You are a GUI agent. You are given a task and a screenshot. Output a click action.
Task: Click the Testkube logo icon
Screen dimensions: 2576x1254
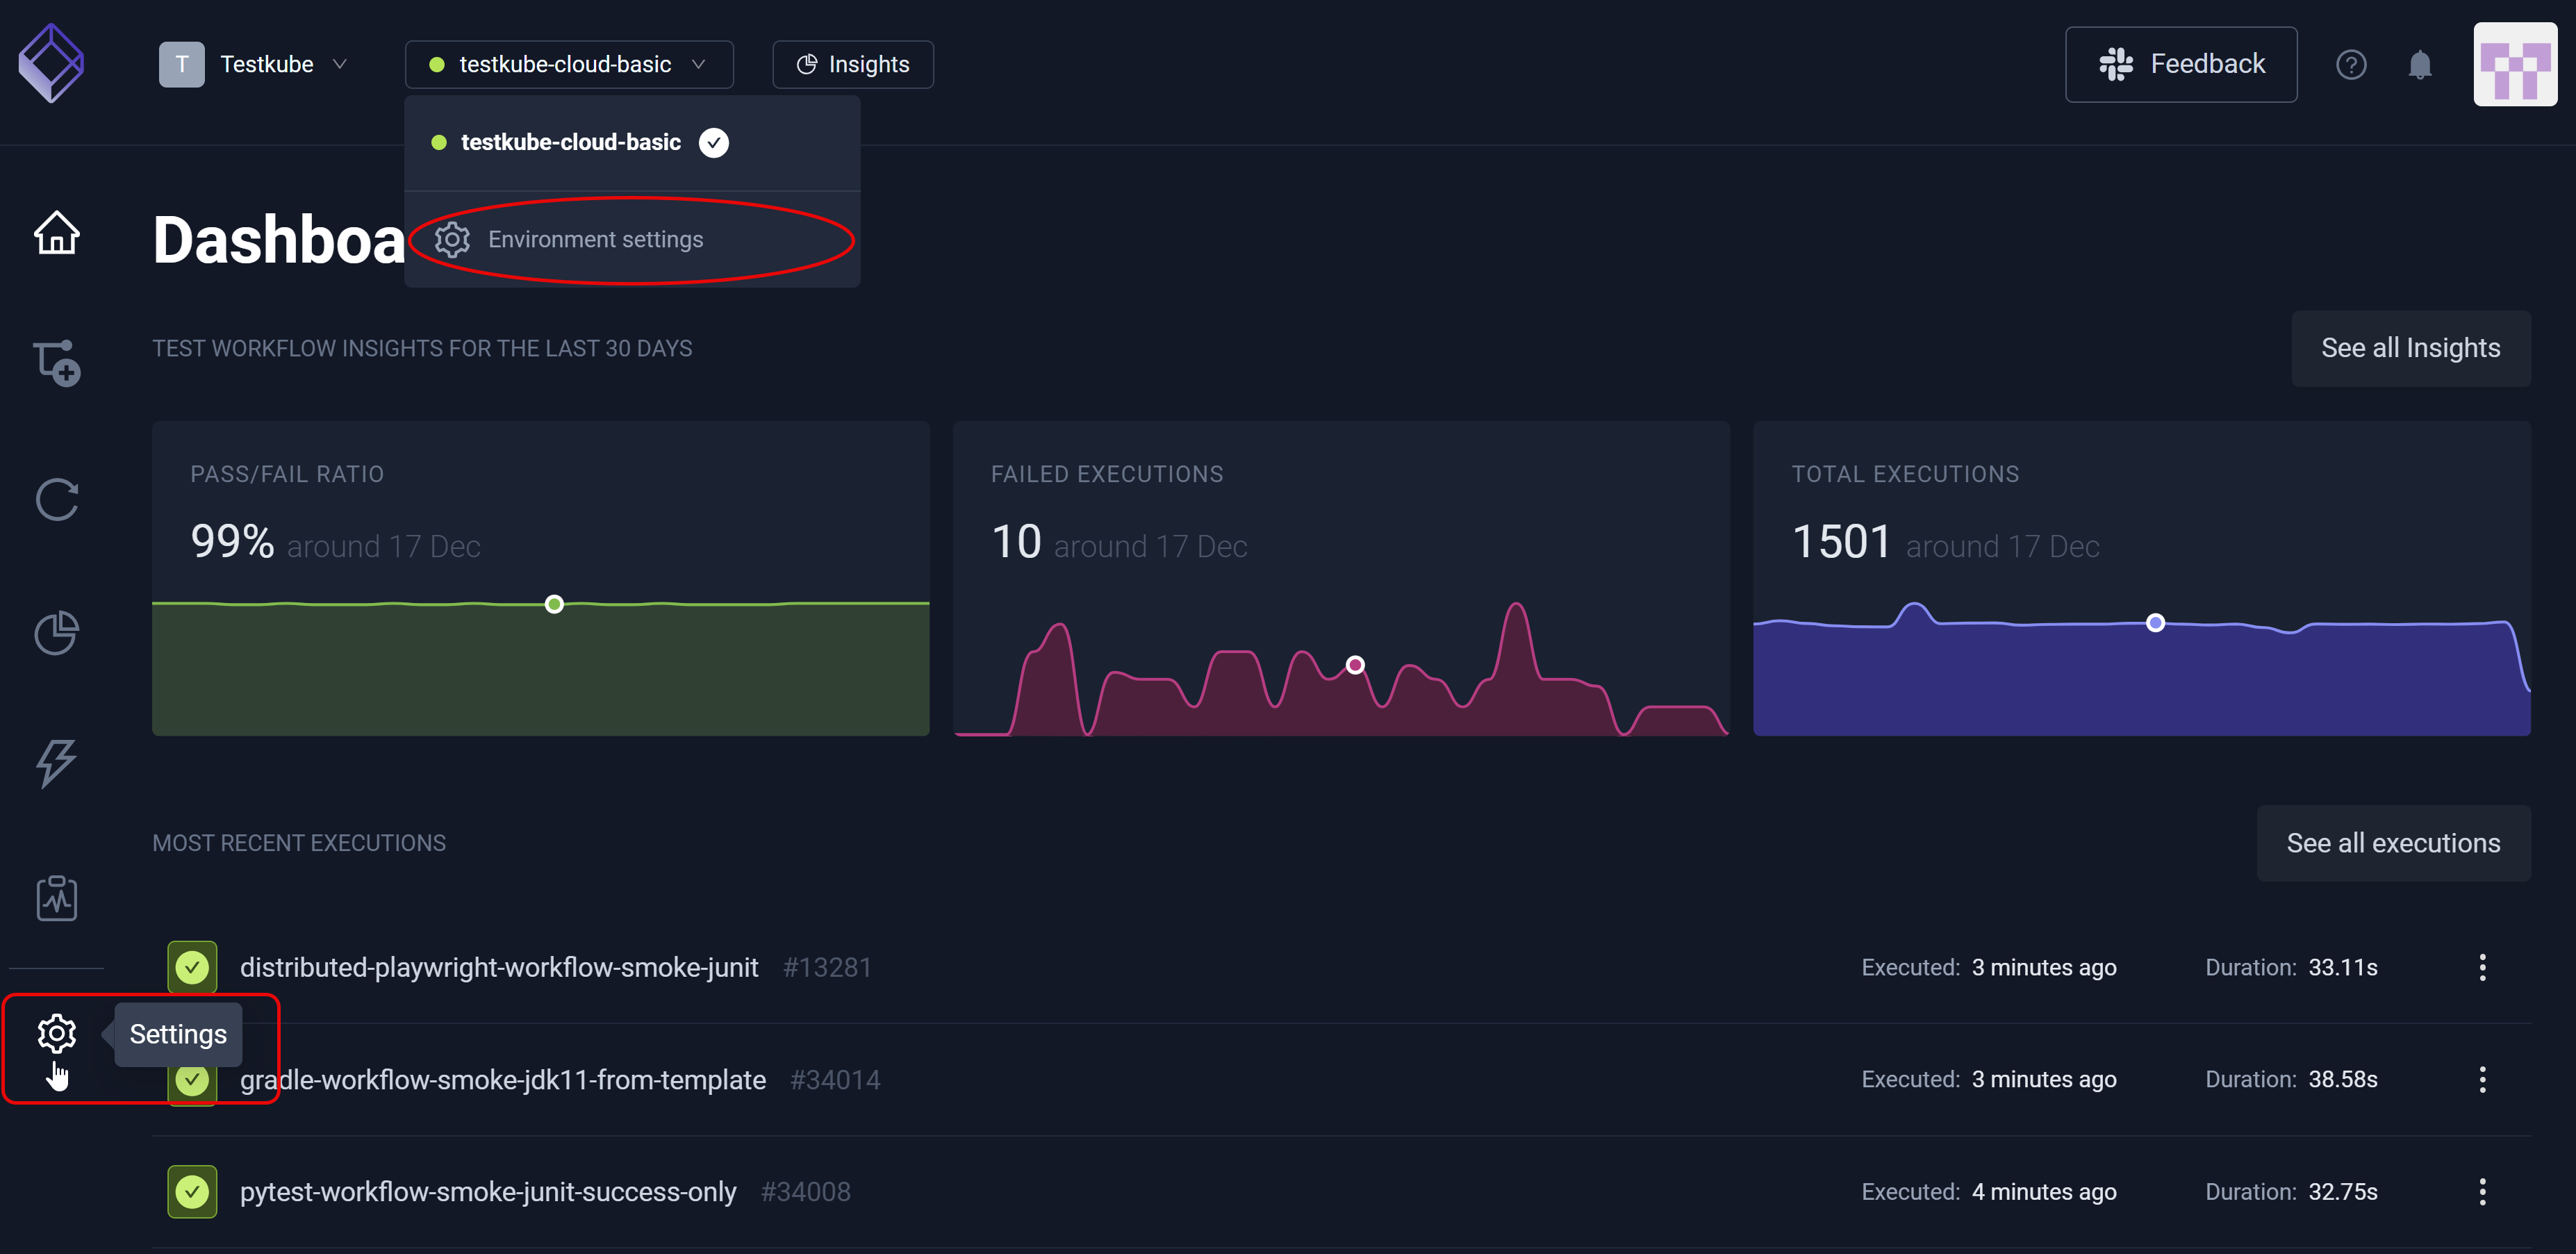pyautogui.click(x=51, y=64)
